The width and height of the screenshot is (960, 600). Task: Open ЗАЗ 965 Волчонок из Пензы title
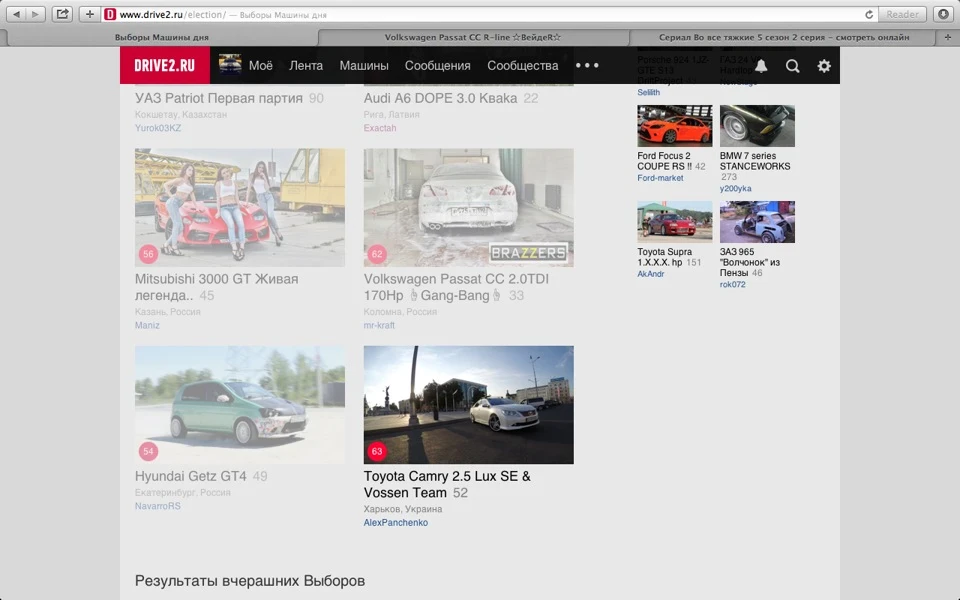[750, 262]
